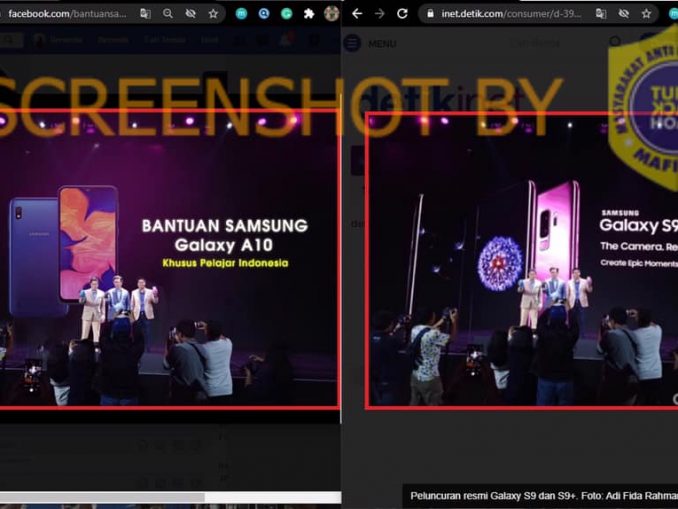Bookmark the Facebook page with the star icon
This screenshot has height=509, width=678.
coord(213,14)
